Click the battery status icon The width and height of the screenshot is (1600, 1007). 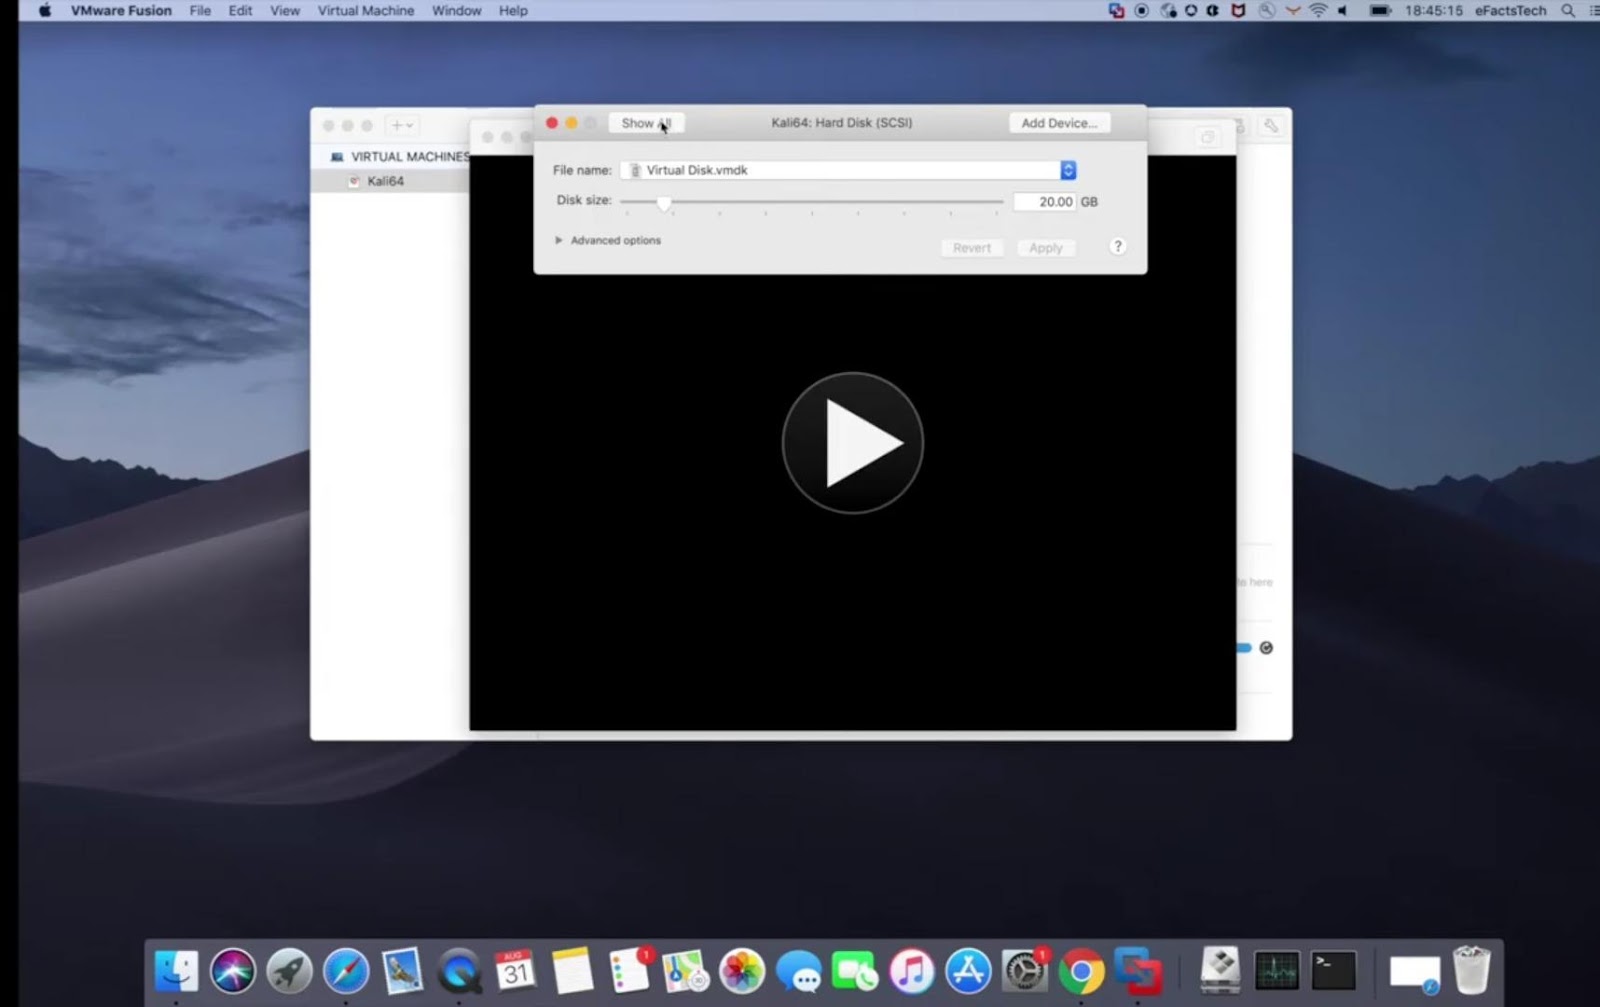1380,11
